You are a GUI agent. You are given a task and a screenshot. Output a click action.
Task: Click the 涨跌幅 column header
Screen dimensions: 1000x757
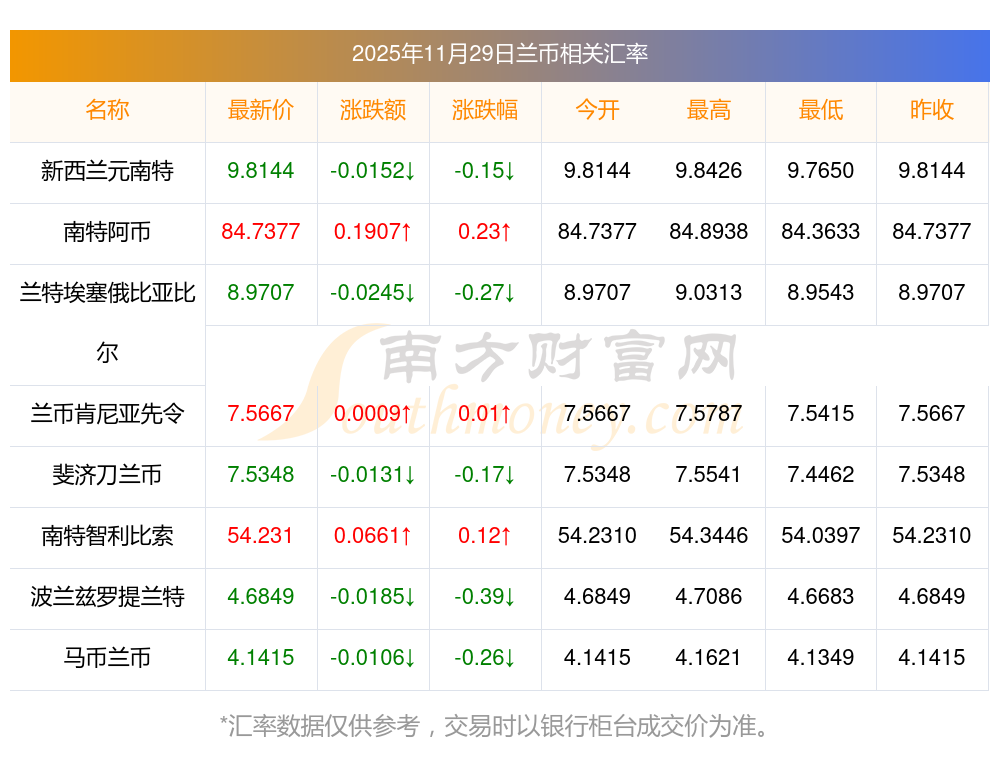pyautogui.click(x=485, y=110)
